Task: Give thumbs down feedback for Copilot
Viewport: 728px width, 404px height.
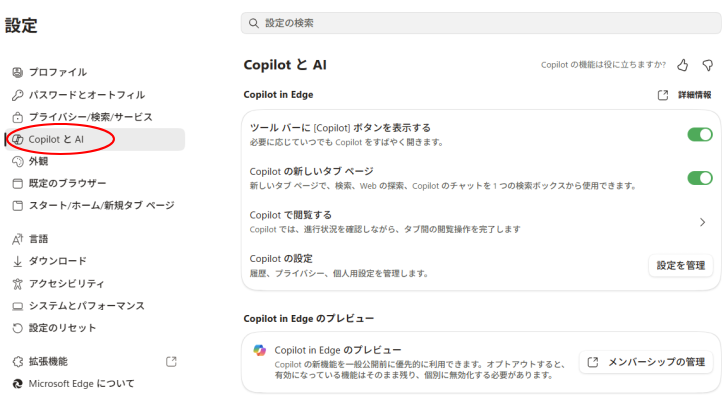Action: coord(708,65)
